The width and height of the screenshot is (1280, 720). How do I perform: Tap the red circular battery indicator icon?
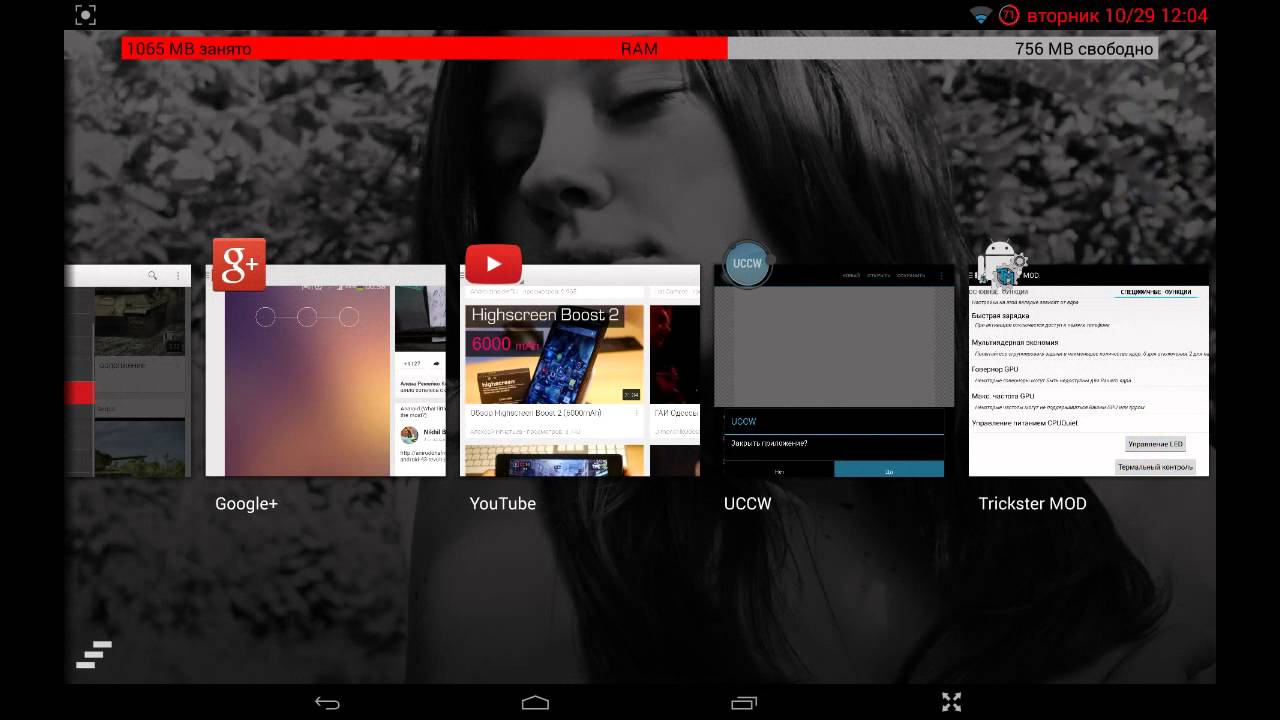click(x=1010, y=15)
